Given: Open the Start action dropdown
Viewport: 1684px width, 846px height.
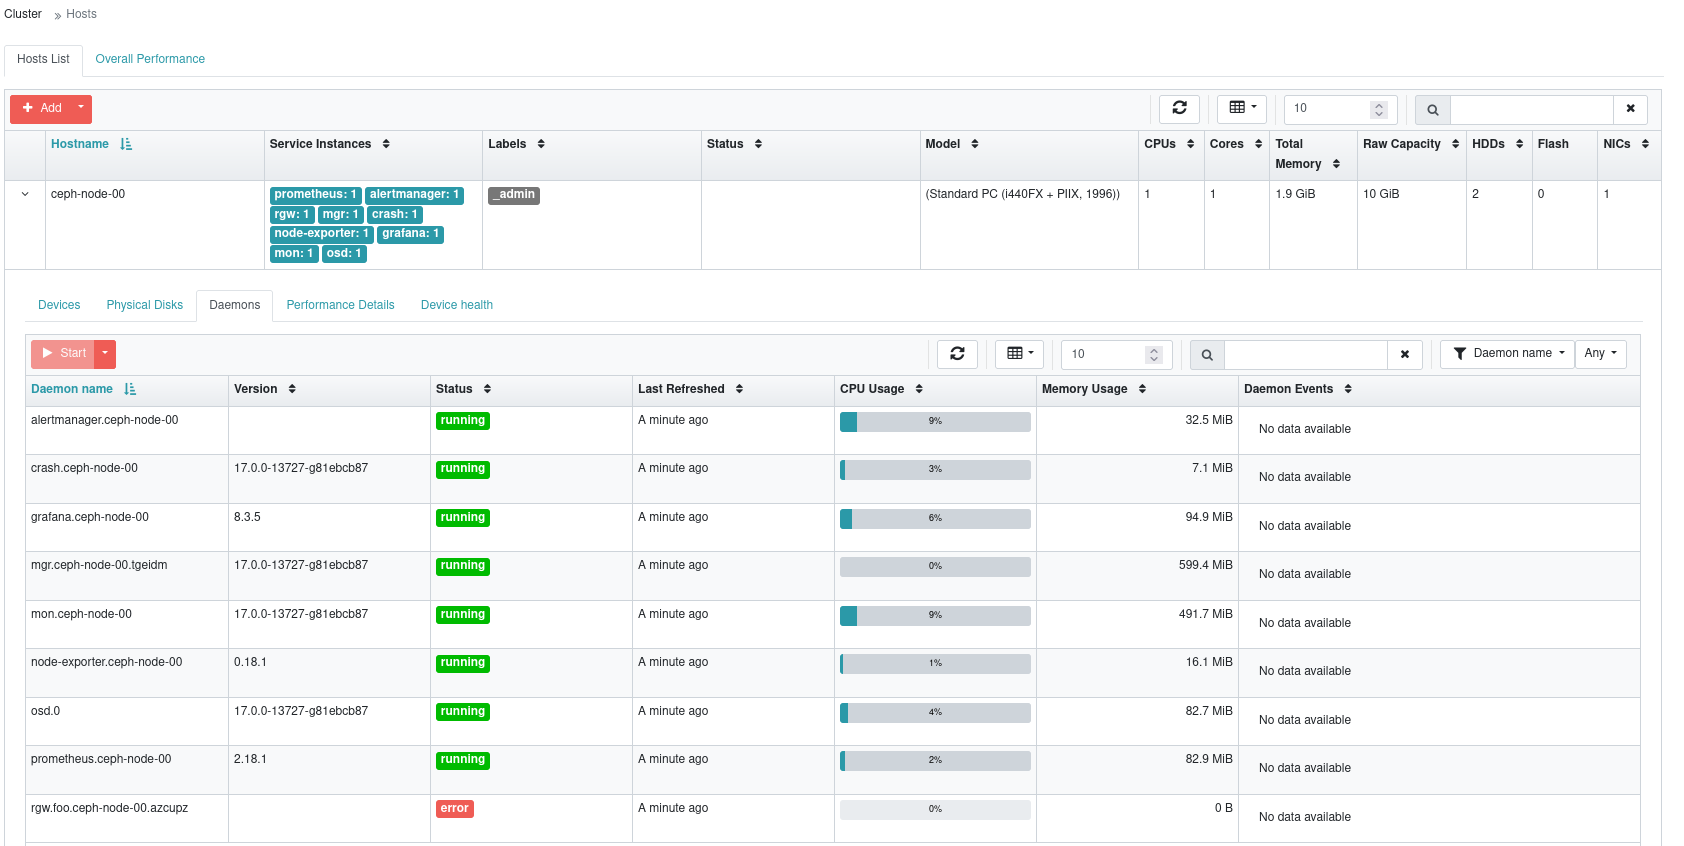Looking at the screenshot, I should [105, 354].
